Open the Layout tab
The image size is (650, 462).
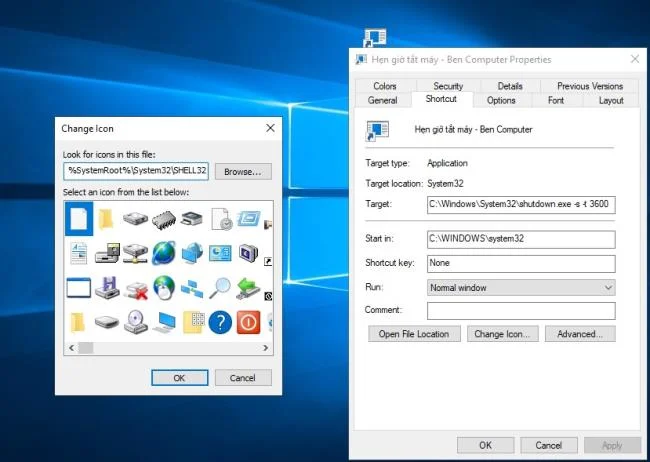tap(611, 100)
